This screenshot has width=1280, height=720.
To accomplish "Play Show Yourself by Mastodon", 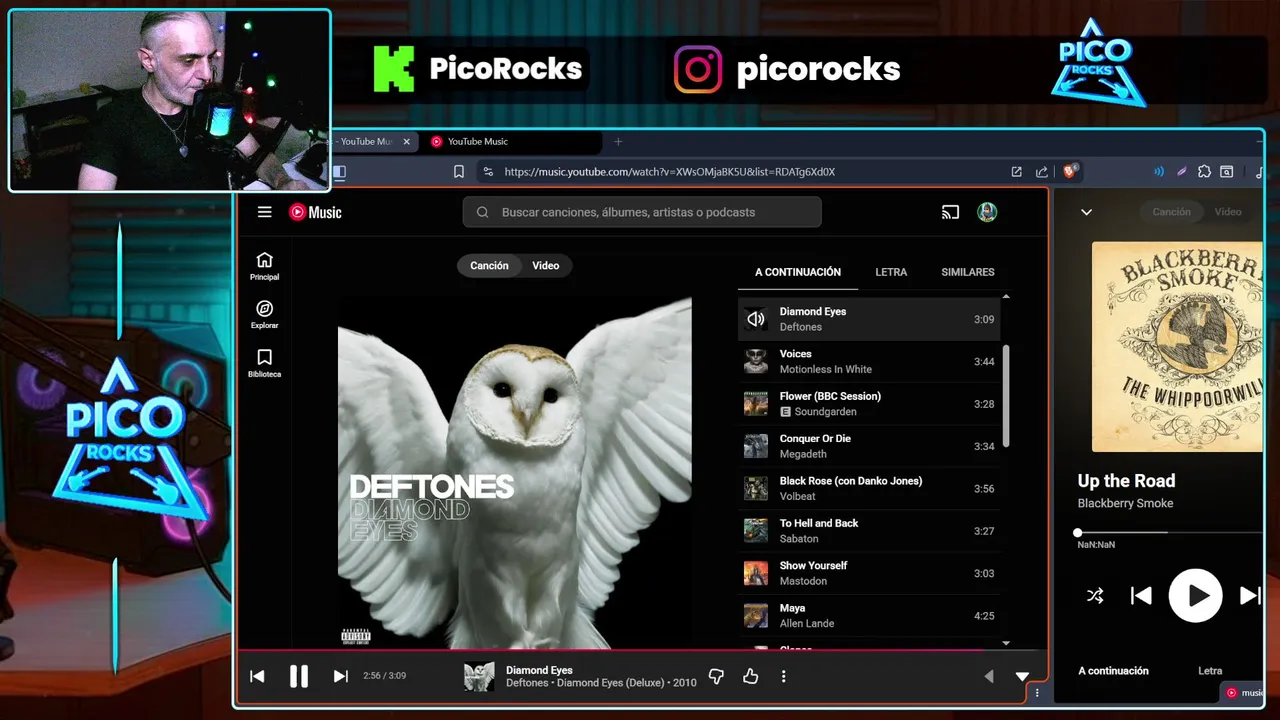I will (x=868, y=573).
